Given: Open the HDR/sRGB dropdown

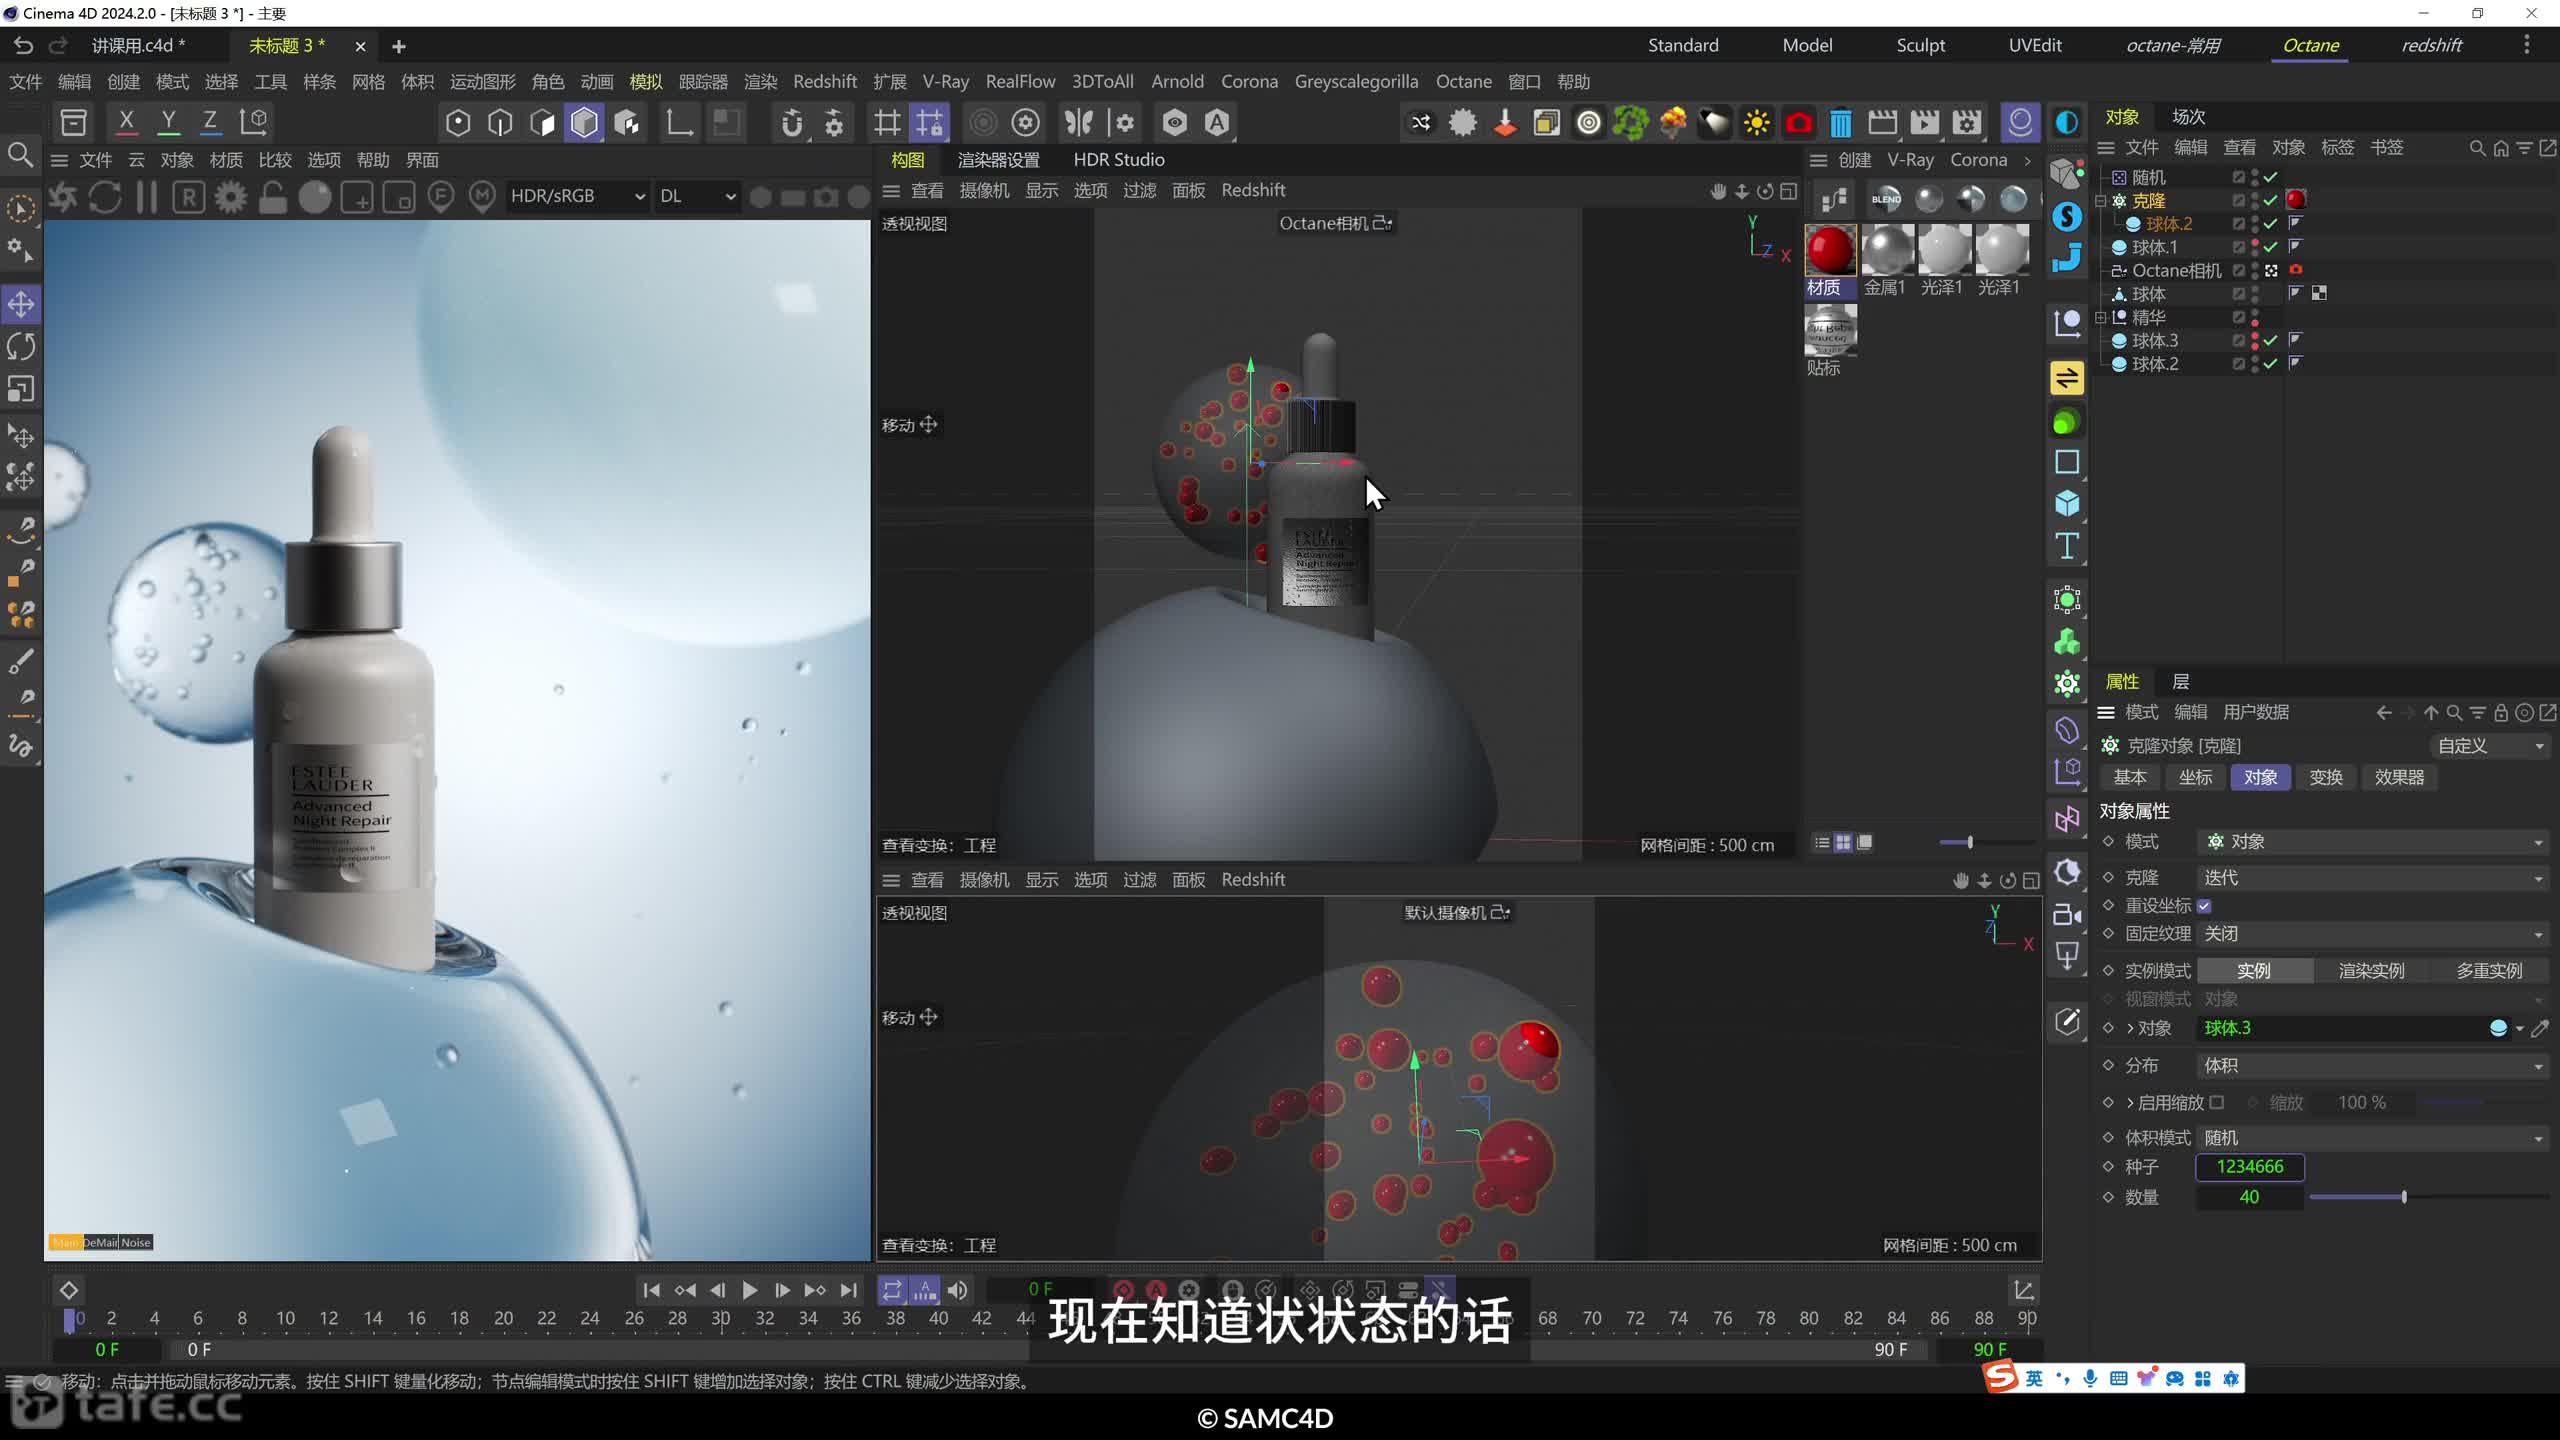Looking at the screenshot, I should click(577, 196).
